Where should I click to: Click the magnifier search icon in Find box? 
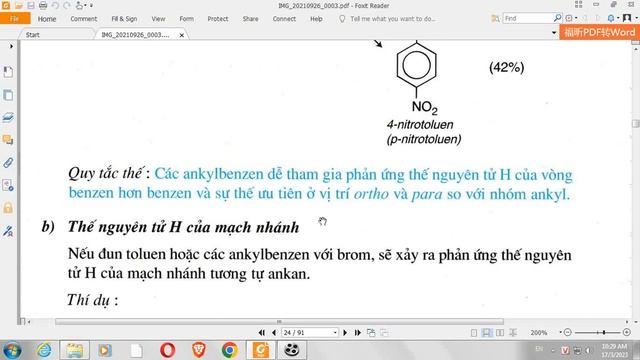557,18
